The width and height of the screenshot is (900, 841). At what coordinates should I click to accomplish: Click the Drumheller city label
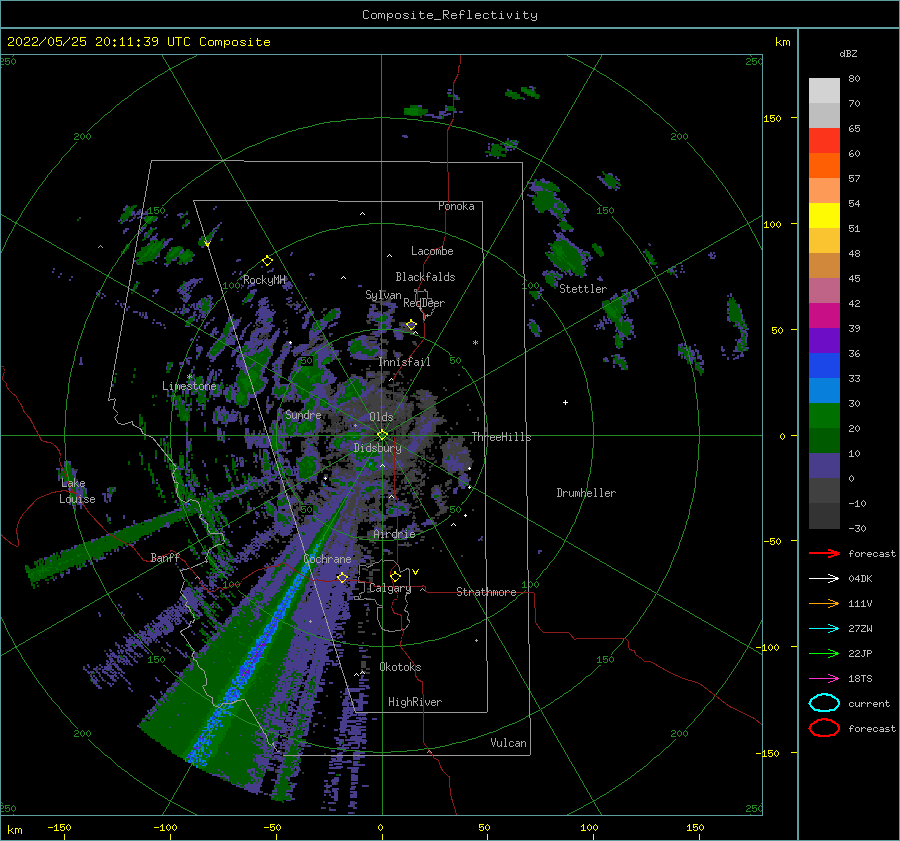tap(586, 493)
